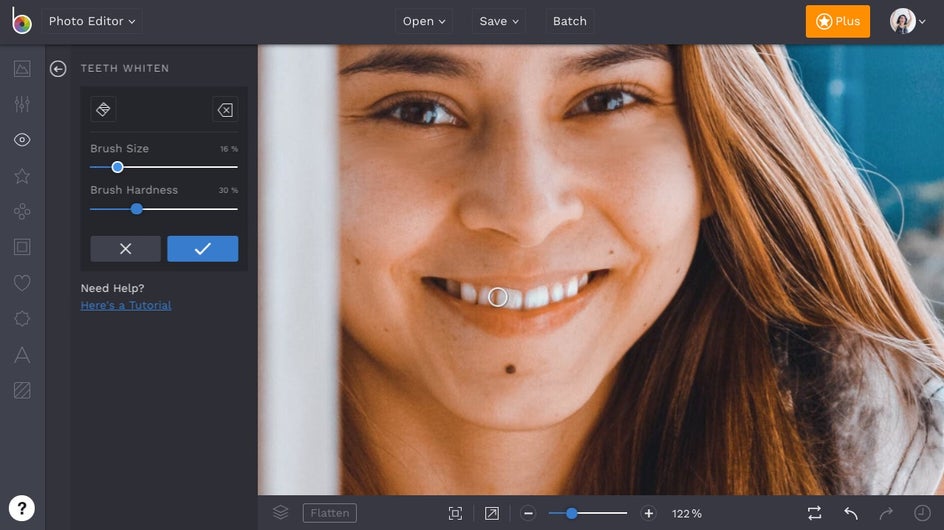Select the paint brush mode icon

point(103,110)
